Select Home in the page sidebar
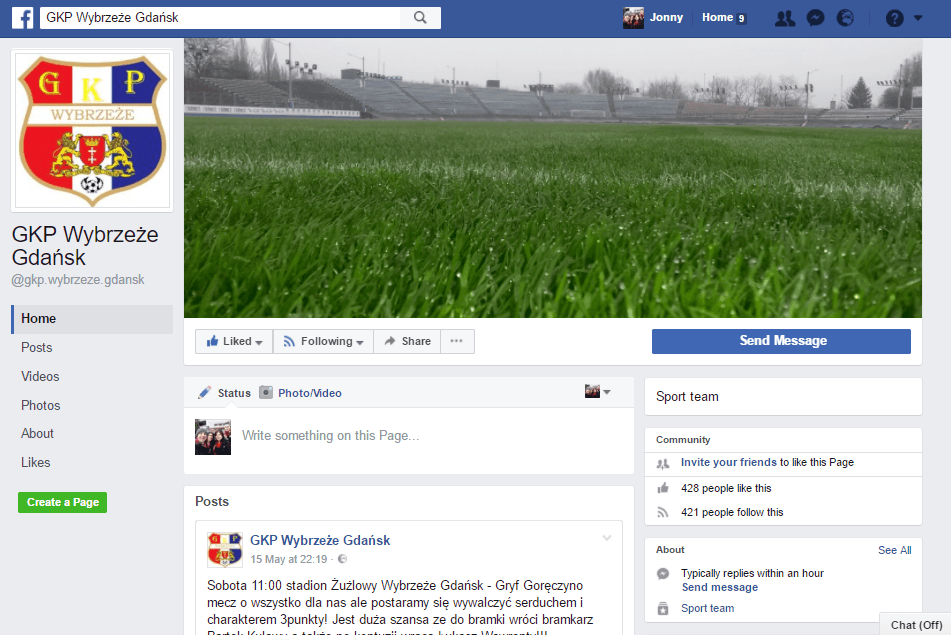Screen dimensions: 951x635 pos(92,319)
